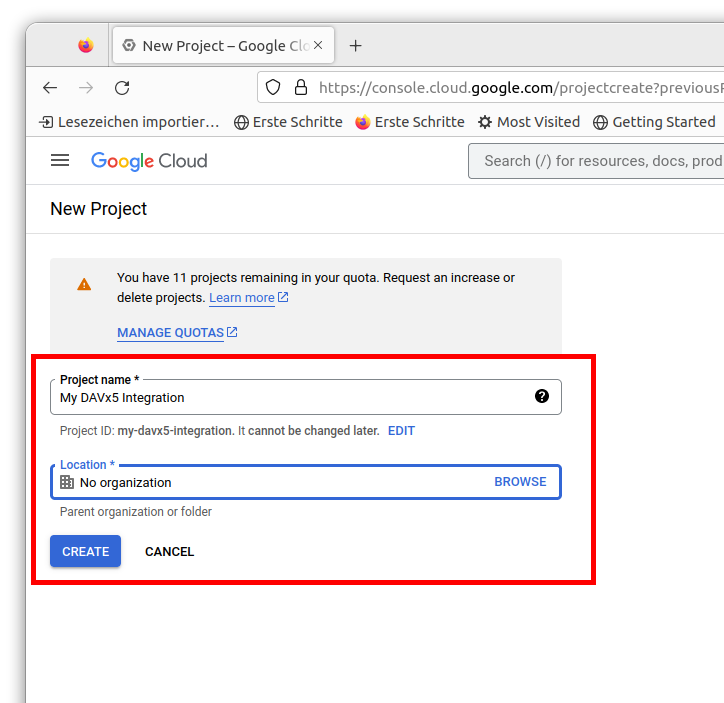724x703 pixels.
Task: Reload the current page
Action: click(122, 87)
